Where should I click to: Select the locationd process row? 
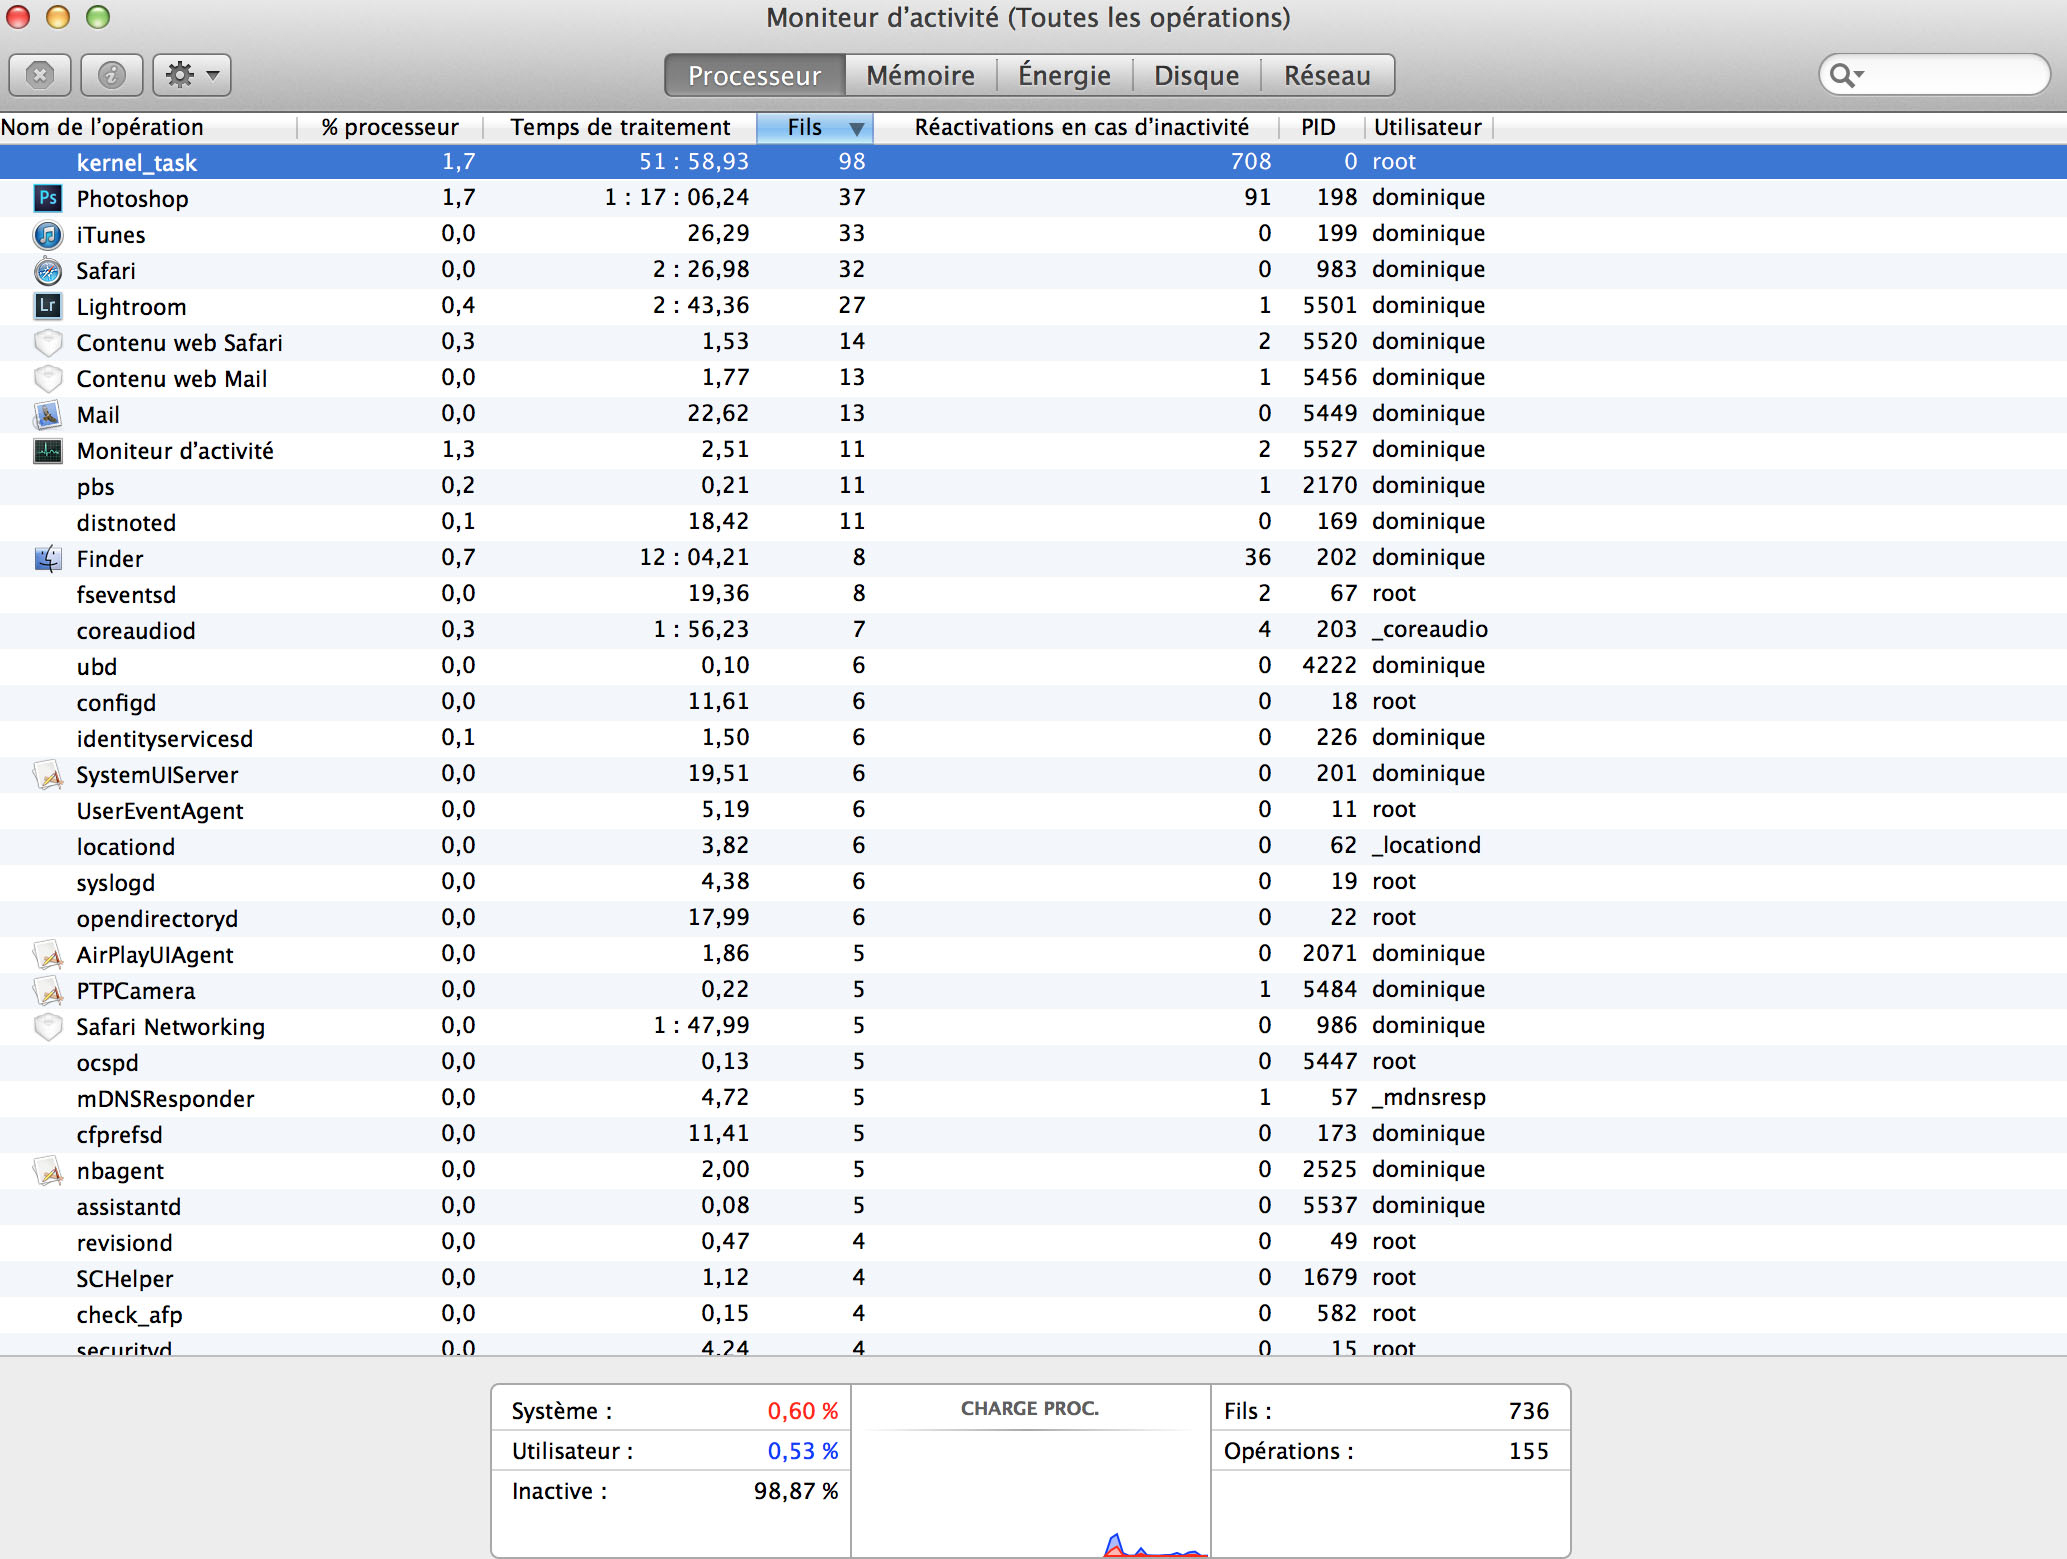(x=1033, y=846)
